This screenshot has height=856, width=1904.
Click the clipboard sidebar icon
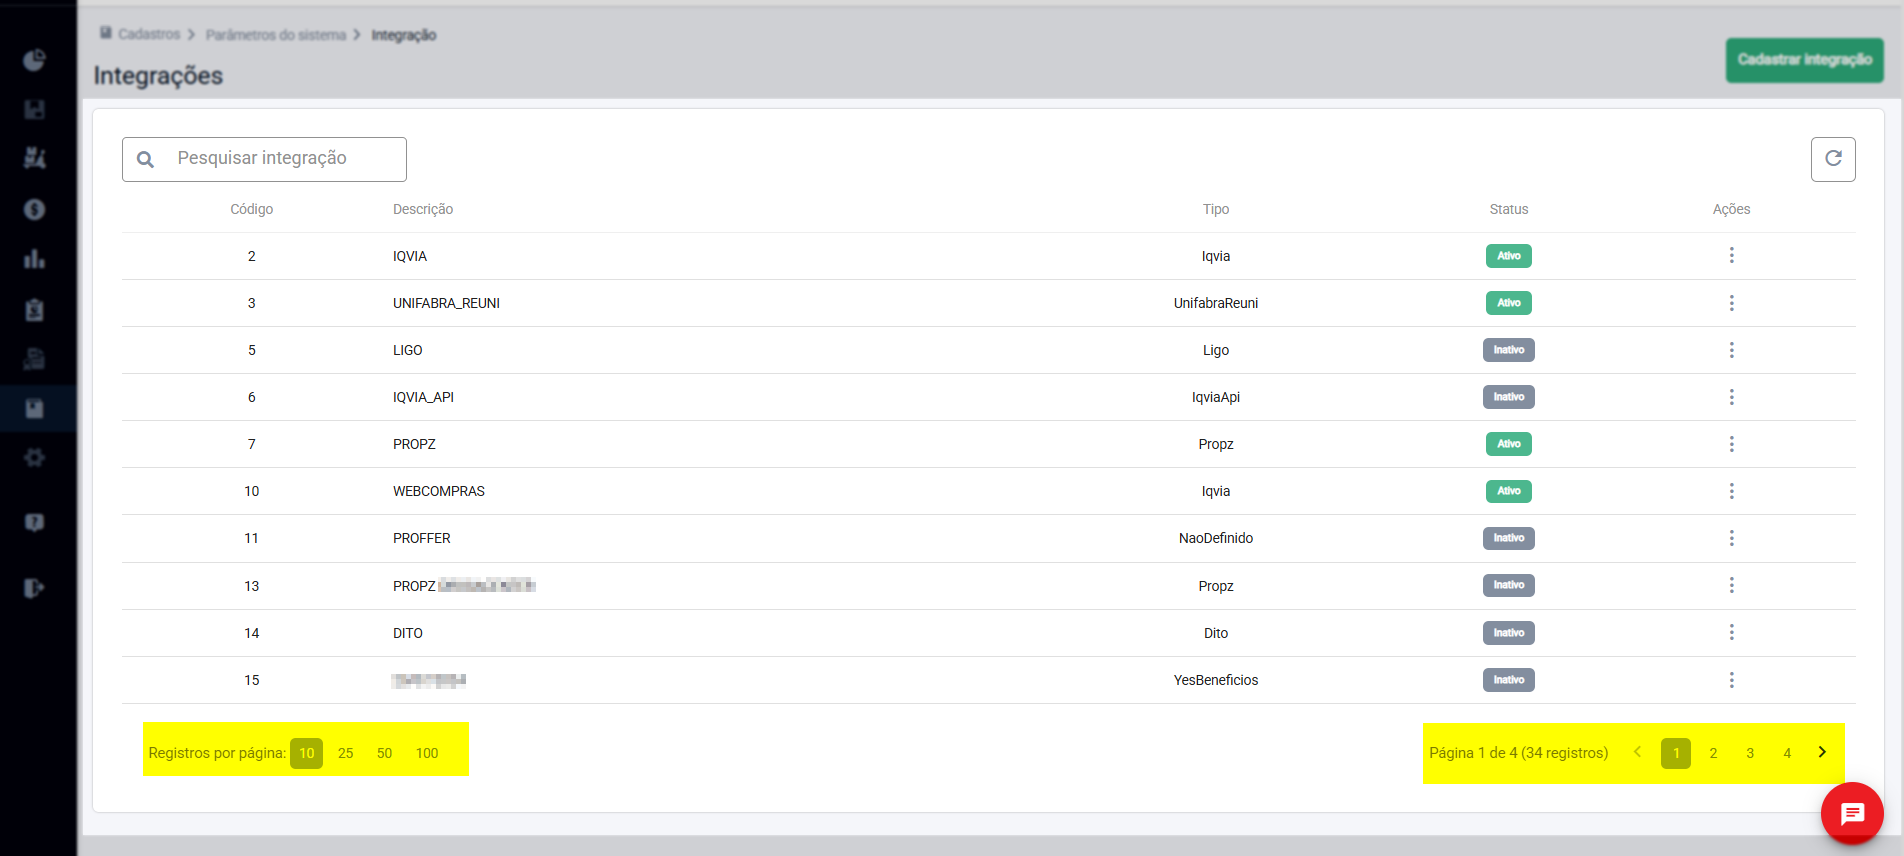coord(35,310)
